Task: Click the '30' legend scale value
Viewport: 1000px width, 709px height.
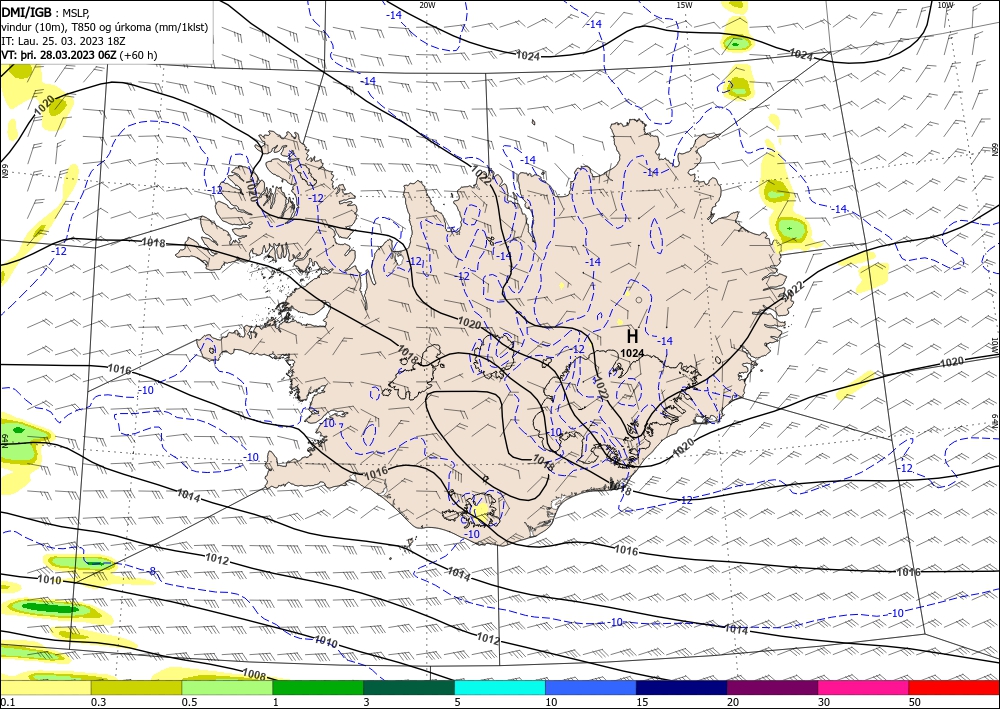Action: [824, 702]
